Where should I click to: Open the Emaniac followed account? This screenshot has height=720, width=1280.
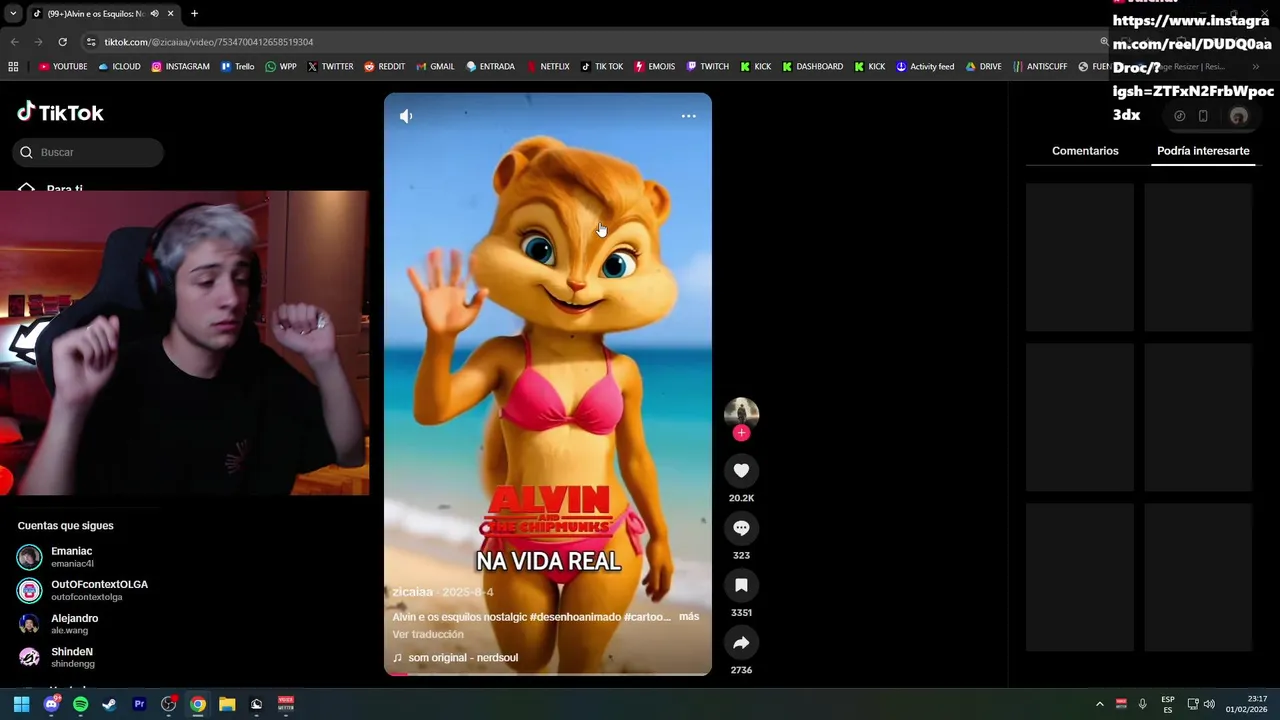[x=90, y=557]
